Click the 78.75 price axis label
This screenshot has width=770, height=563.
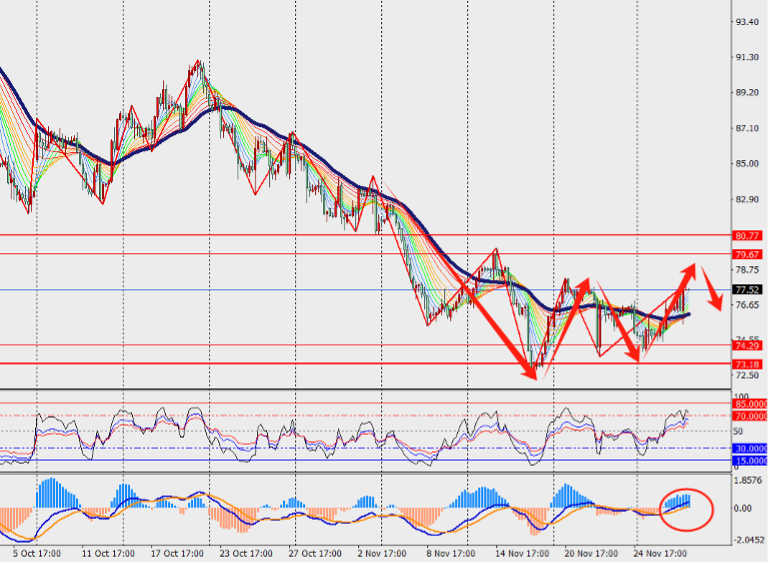click(747, 270)
